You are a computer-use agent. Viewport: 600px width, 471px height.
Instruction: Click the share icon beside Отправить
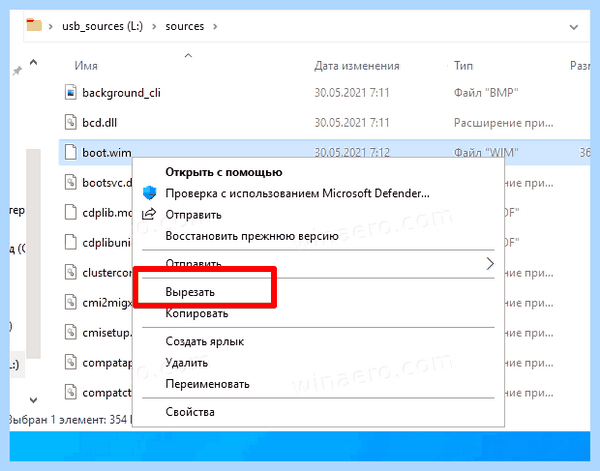(x=149, y=214)
